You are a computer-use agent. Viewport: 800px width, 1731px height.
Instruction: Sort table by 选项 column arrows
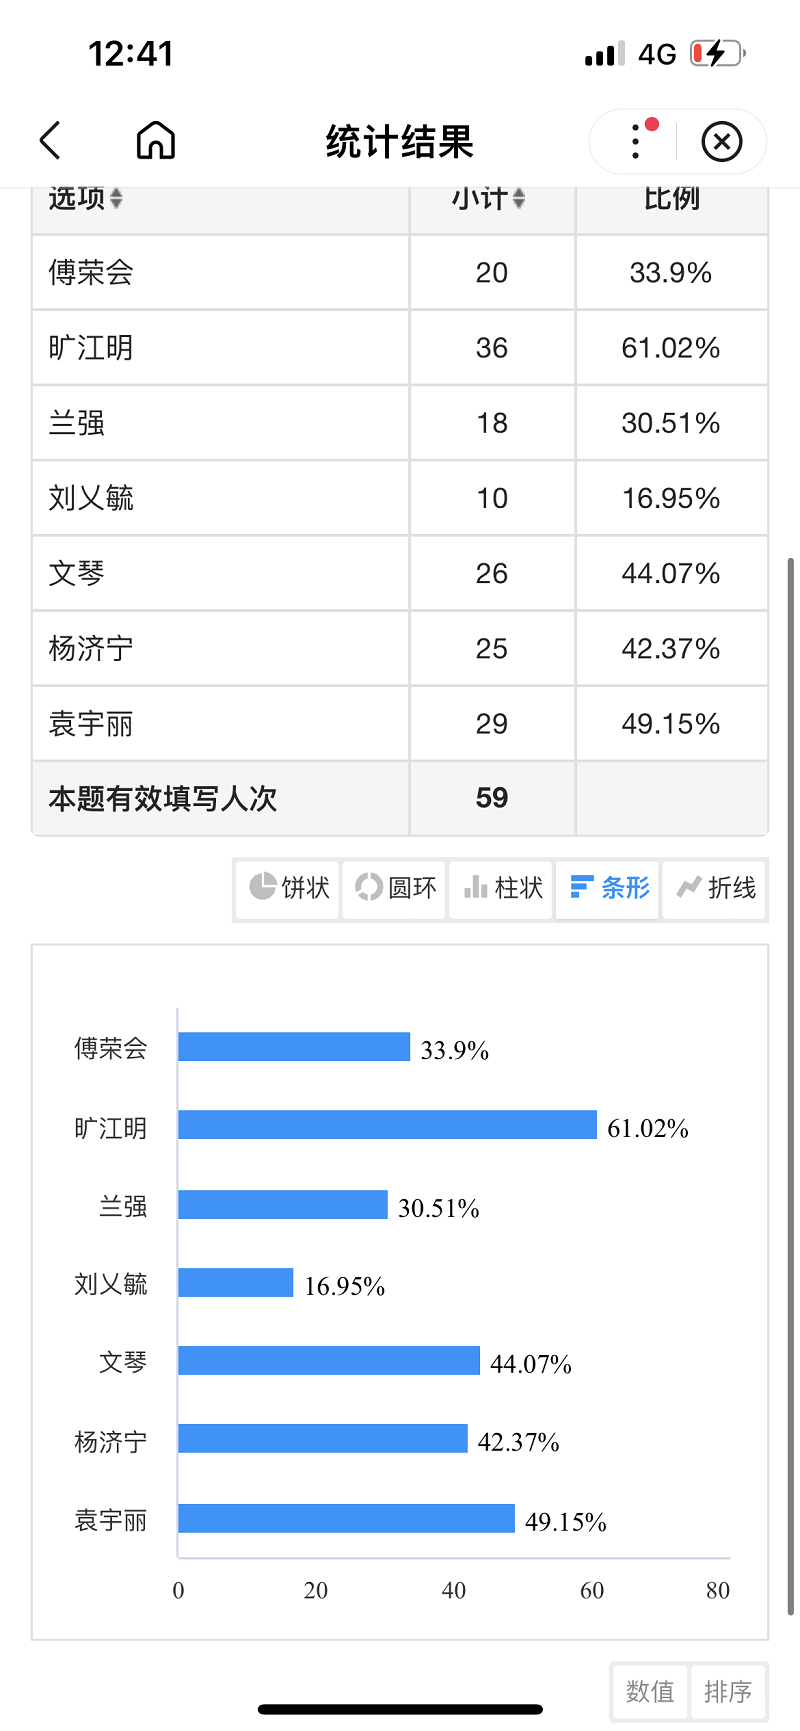click(116, 199)
